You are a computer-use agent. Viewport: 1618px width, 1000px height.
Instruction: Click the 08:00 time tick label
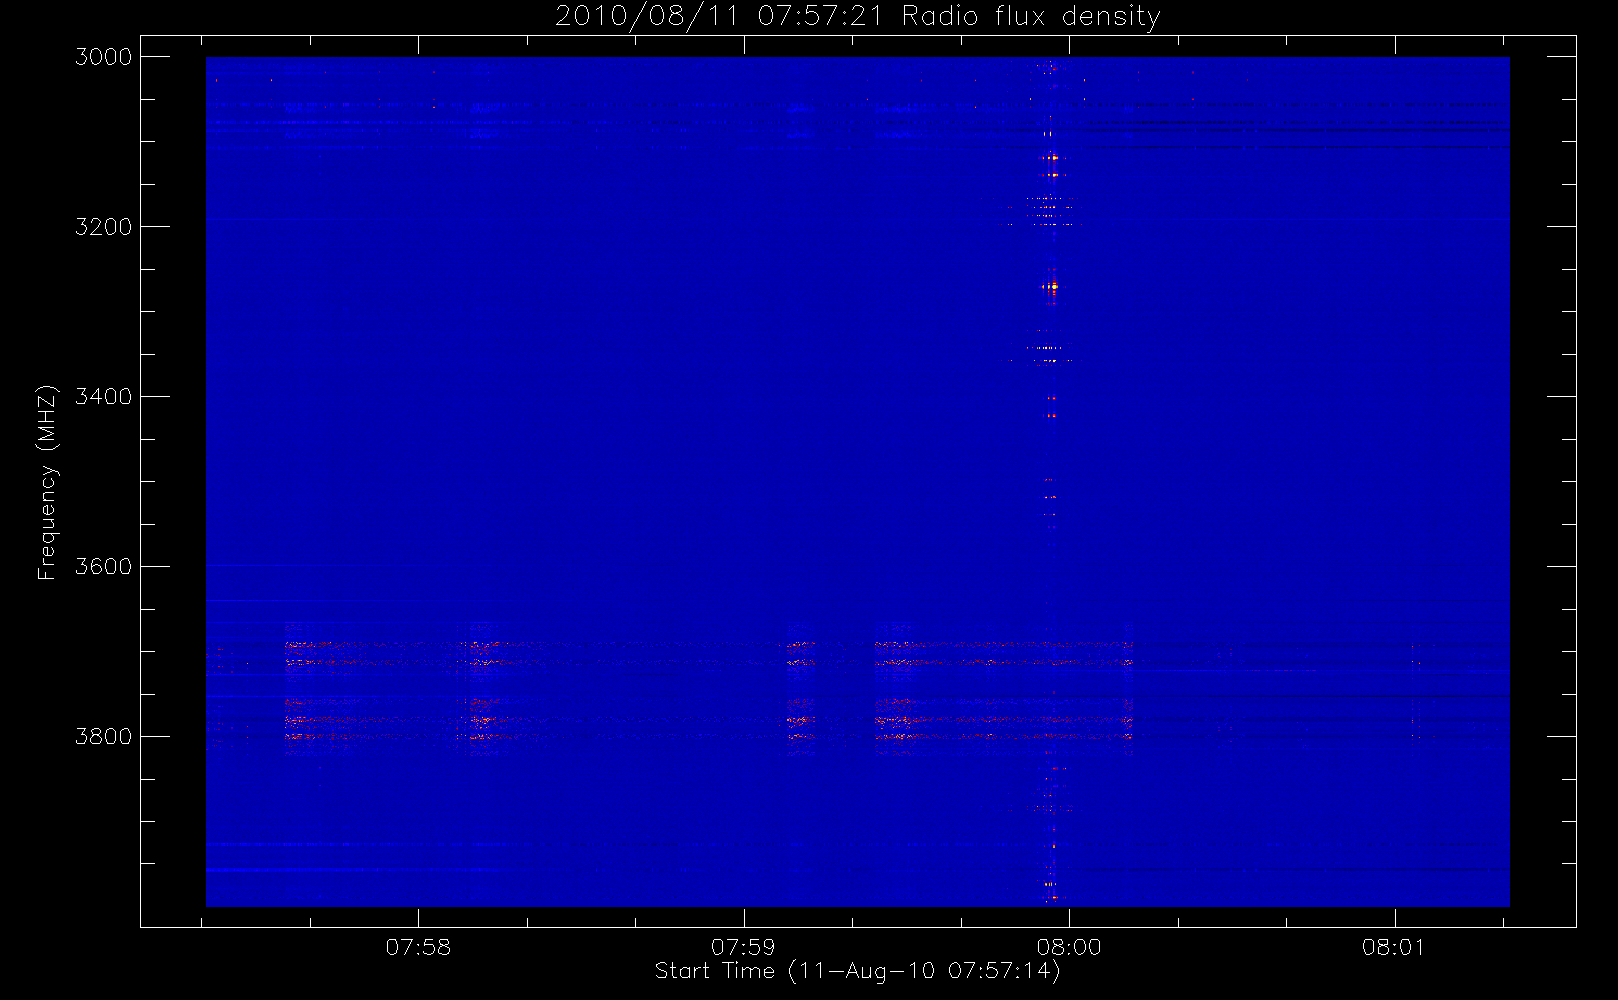(1069, 947)
